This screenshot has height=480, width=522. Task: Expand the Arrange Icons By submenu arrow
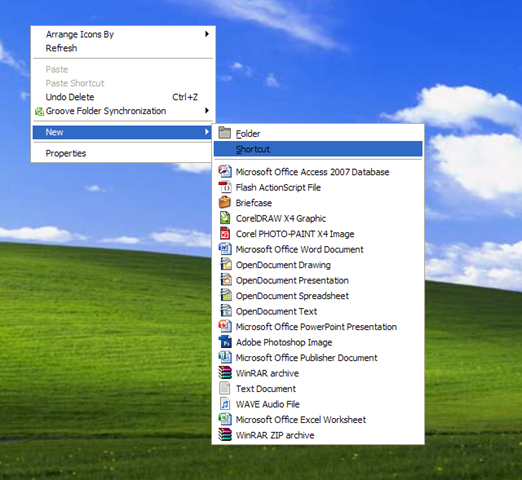pyautogui.click(x=207, y=34)
